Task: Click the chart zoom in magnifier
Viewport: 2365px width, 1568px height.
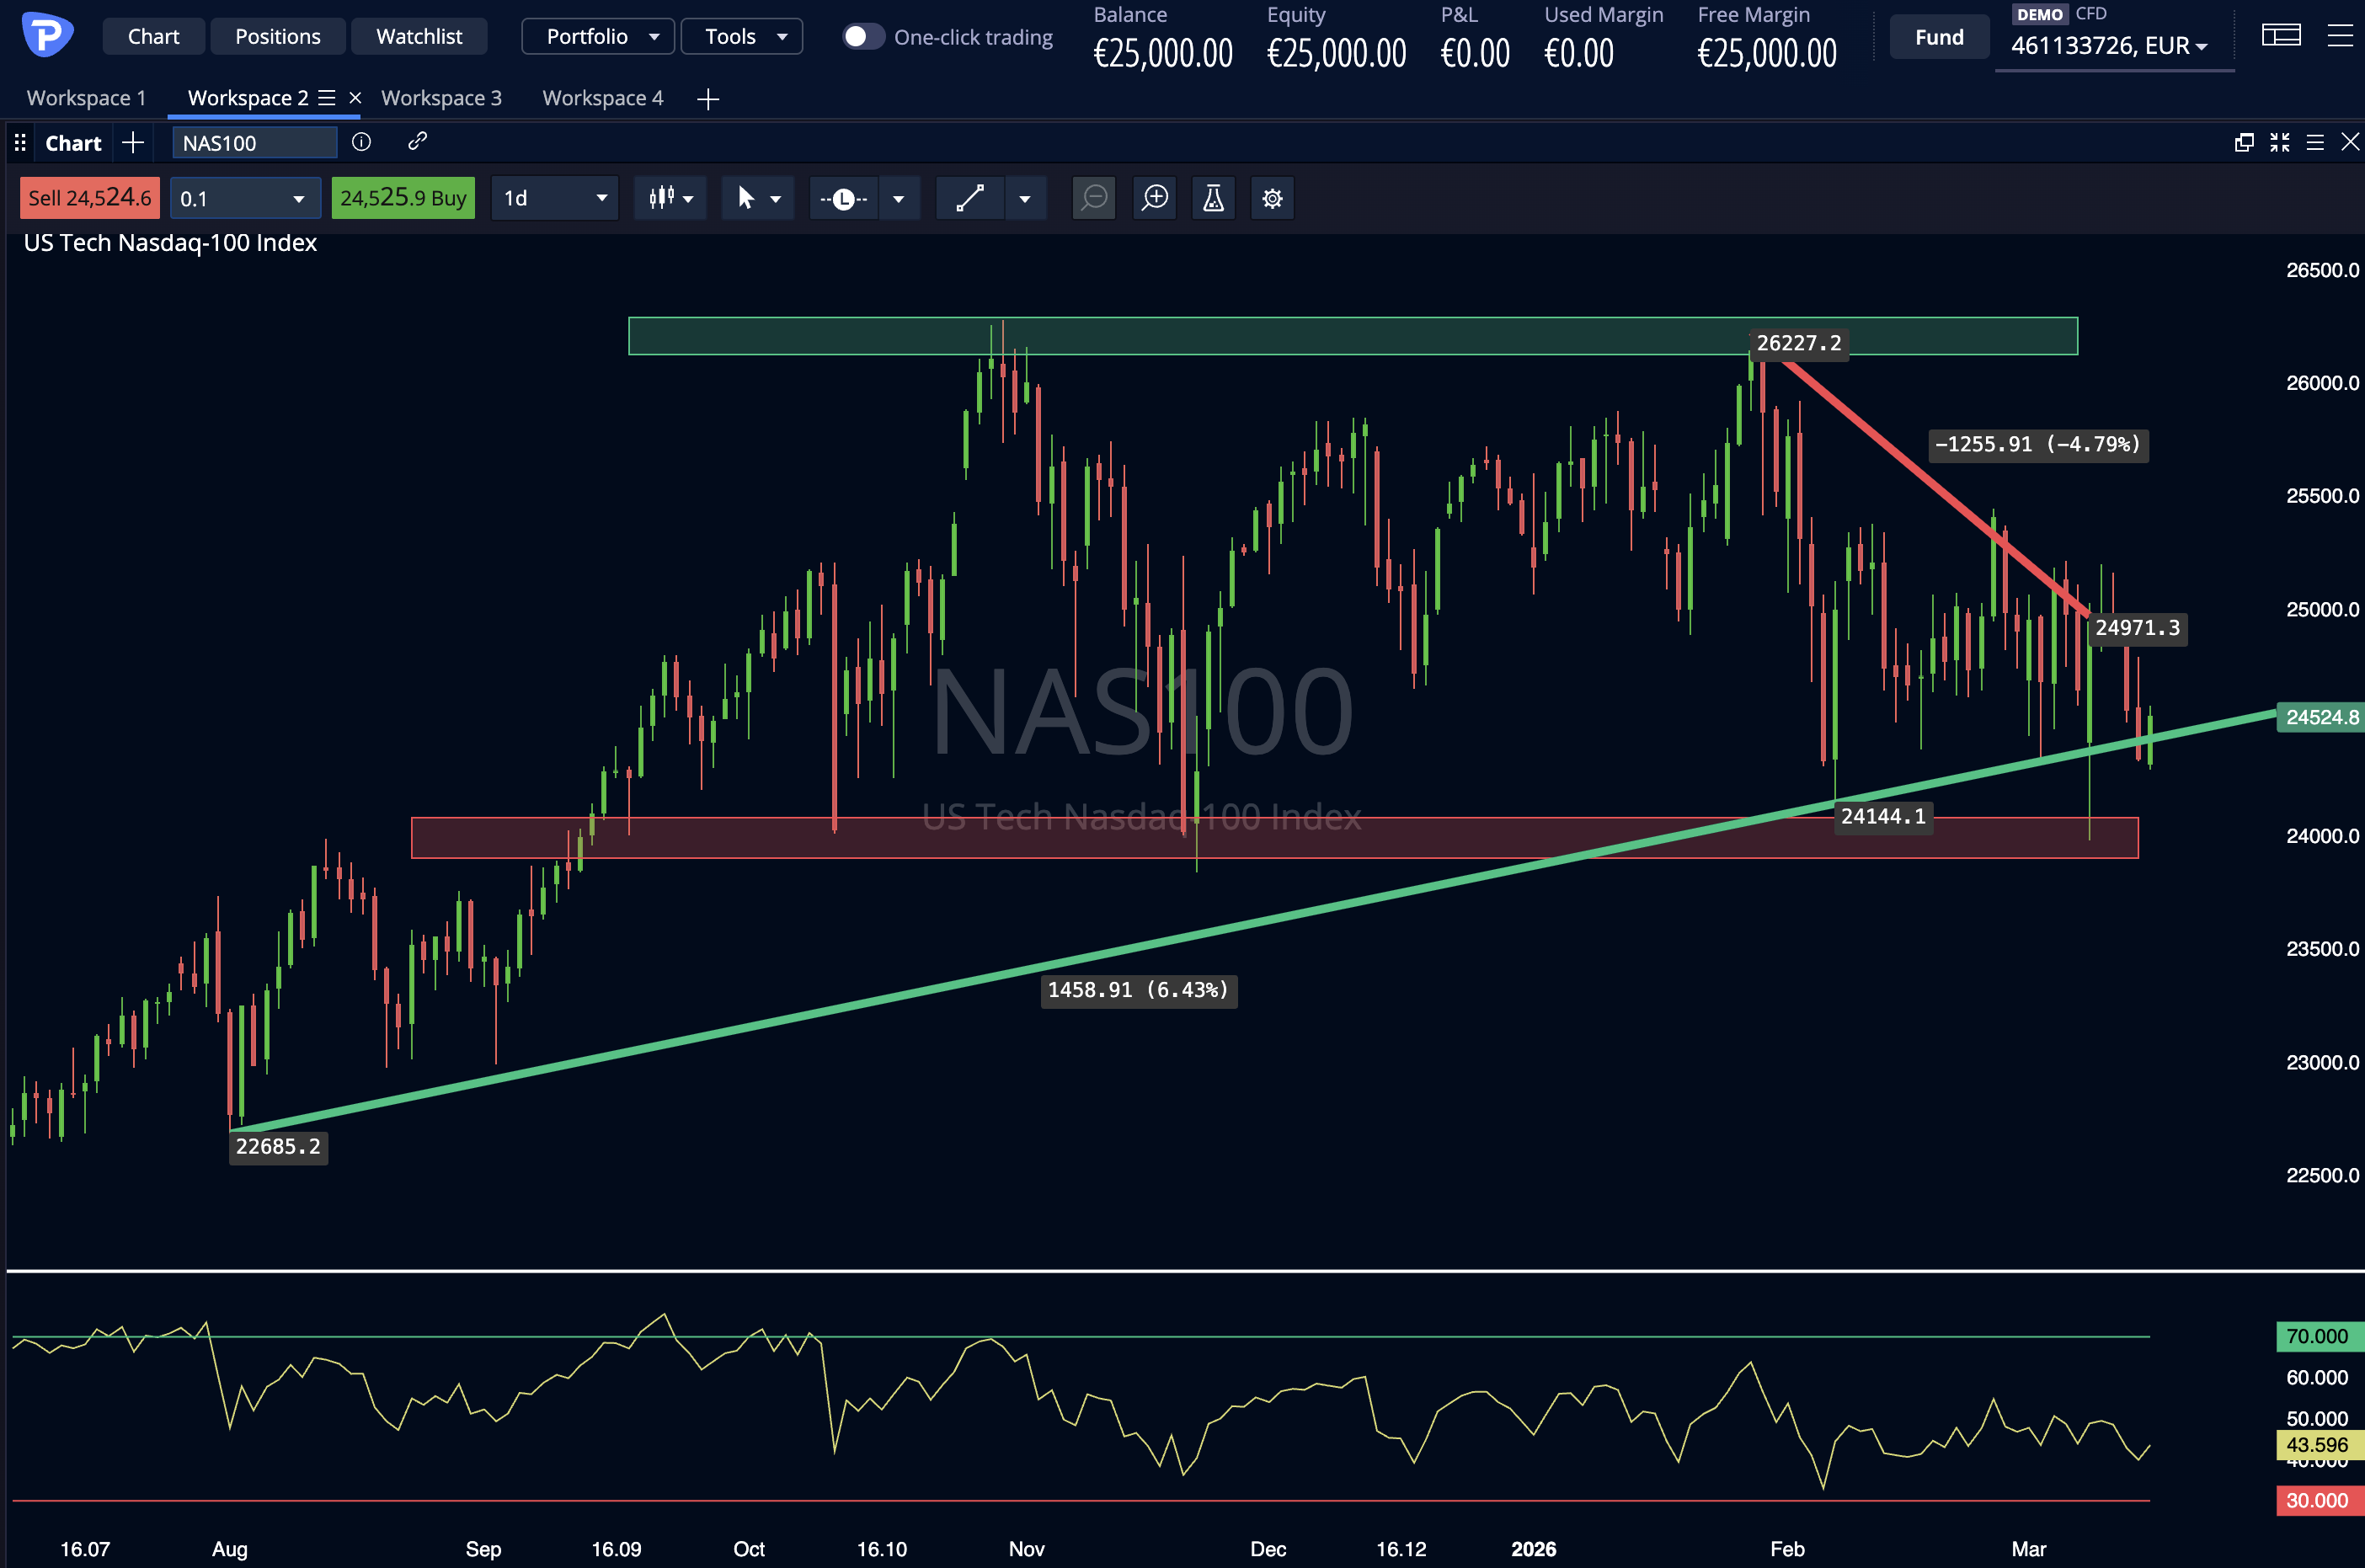Action: [1155, 198]
